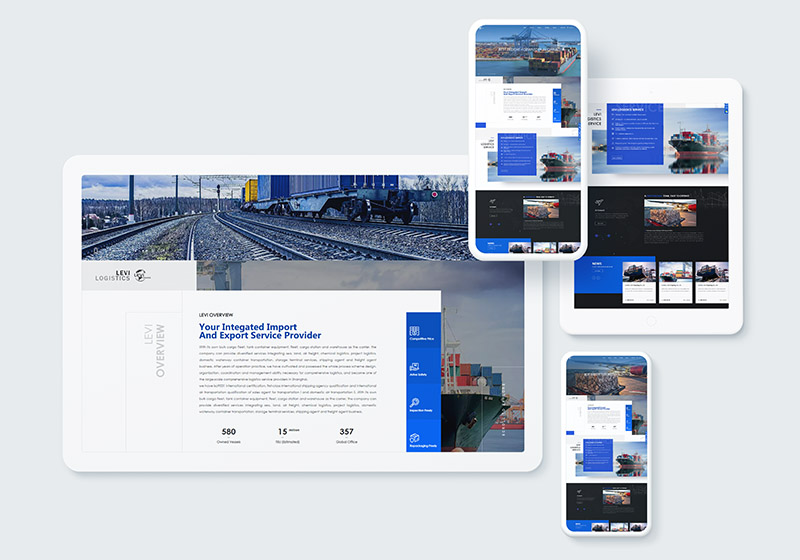
Task: Click the Repackaging Ready box icon
Action: click(414, 438)
